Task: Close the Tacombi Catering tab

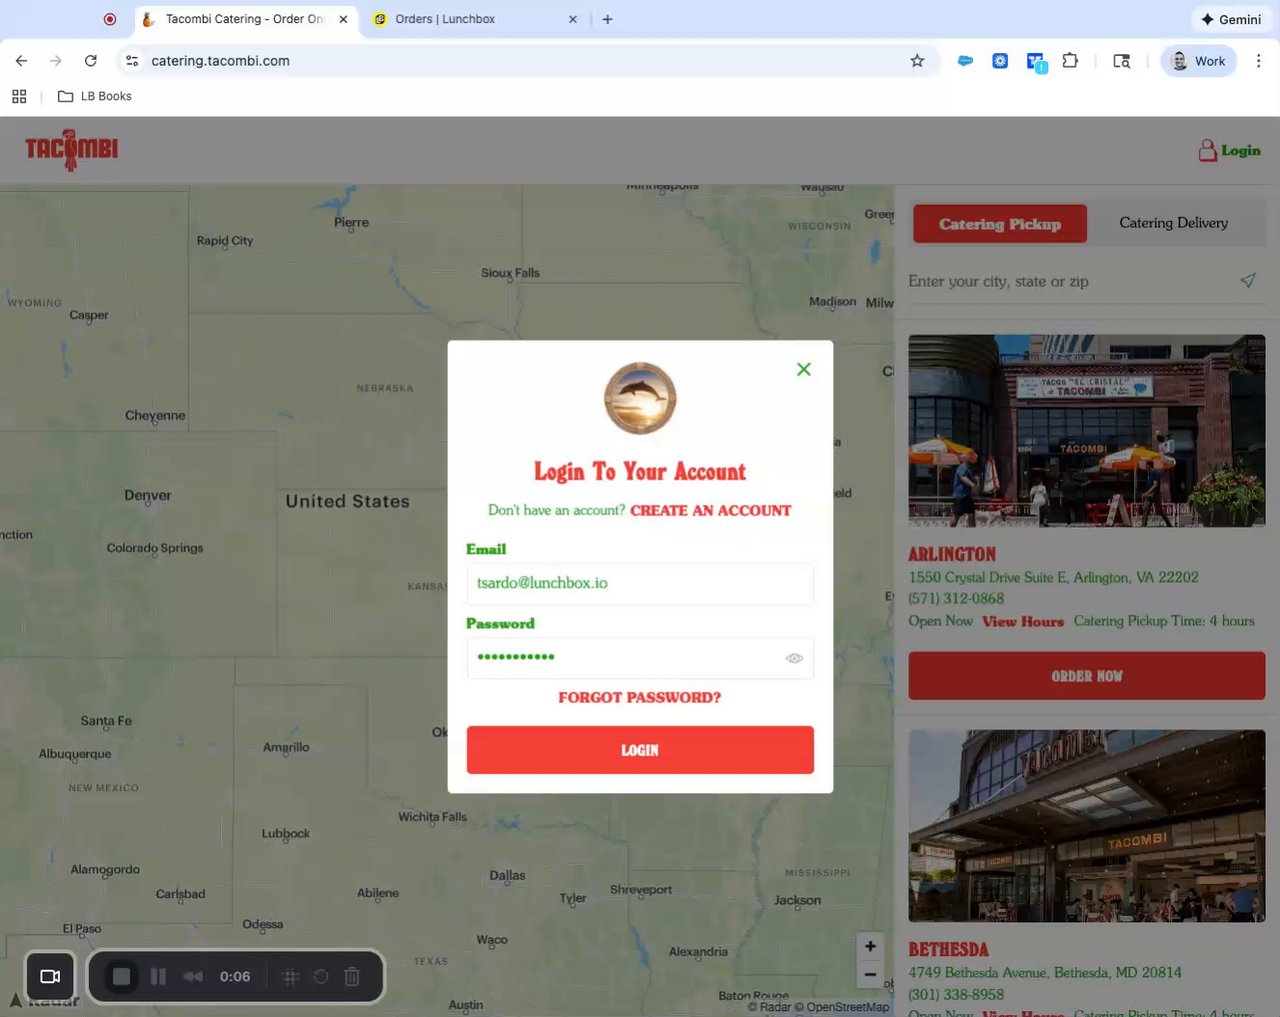Action: [343, 19]
